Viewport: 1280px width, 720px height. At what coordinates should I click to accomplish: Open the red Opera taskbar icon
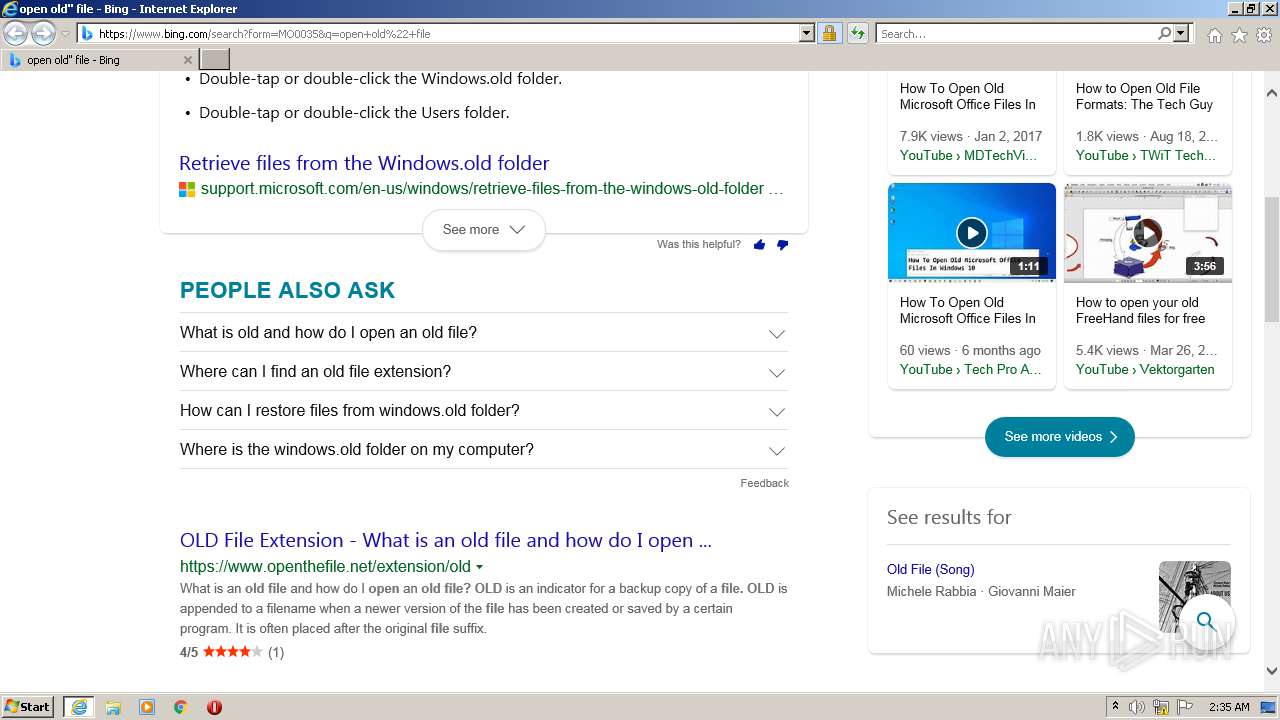point(214,707)
